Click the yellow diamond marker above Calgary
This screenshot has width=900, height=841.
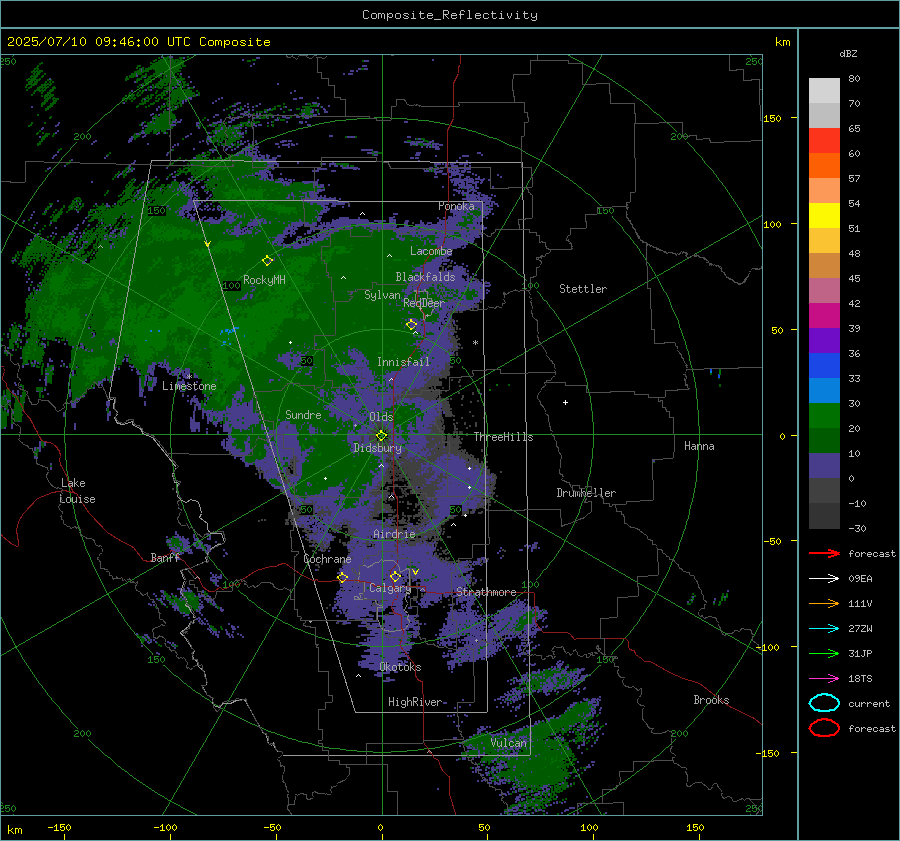pos(395,576)
